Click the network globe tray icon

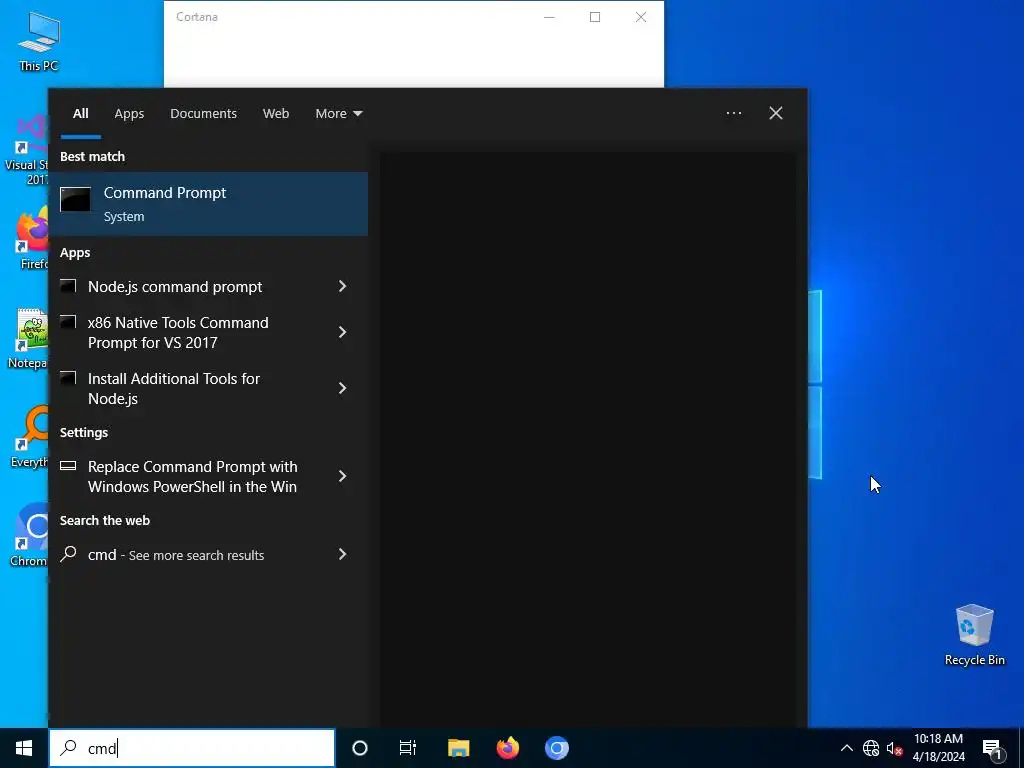click(x=871, y=748)
